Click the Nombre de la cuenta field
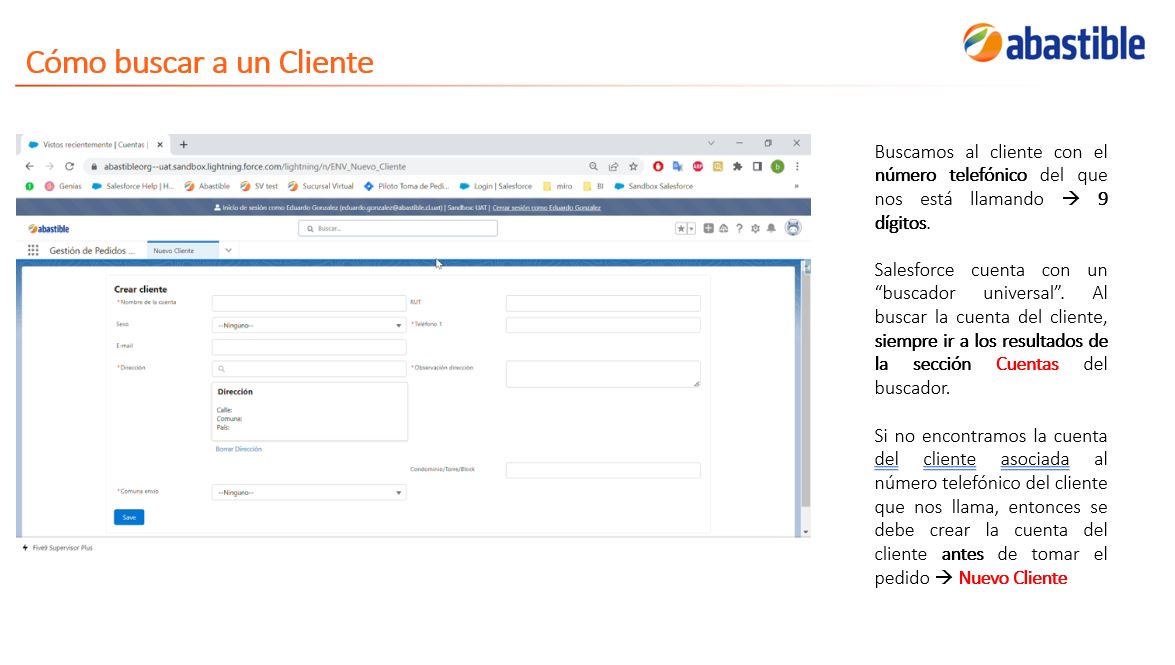The image size is (1175, 665). point(309,304)
